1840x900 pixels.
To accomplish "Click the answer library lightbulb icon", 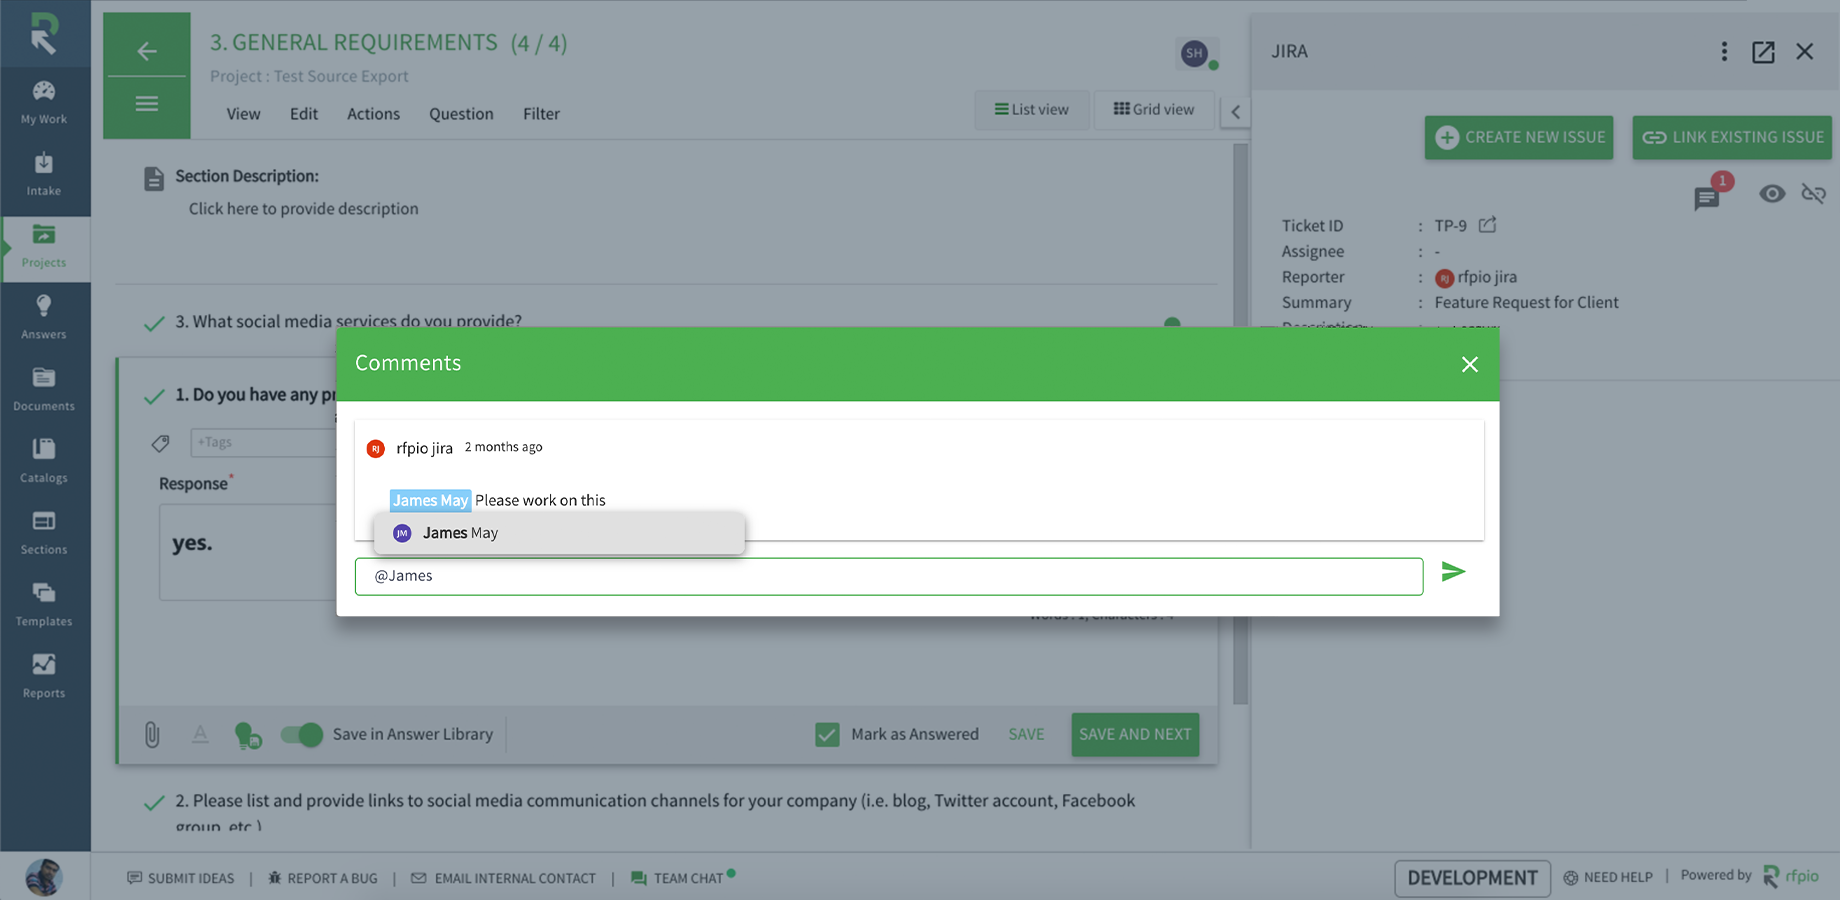I will [x=247, y=736].
